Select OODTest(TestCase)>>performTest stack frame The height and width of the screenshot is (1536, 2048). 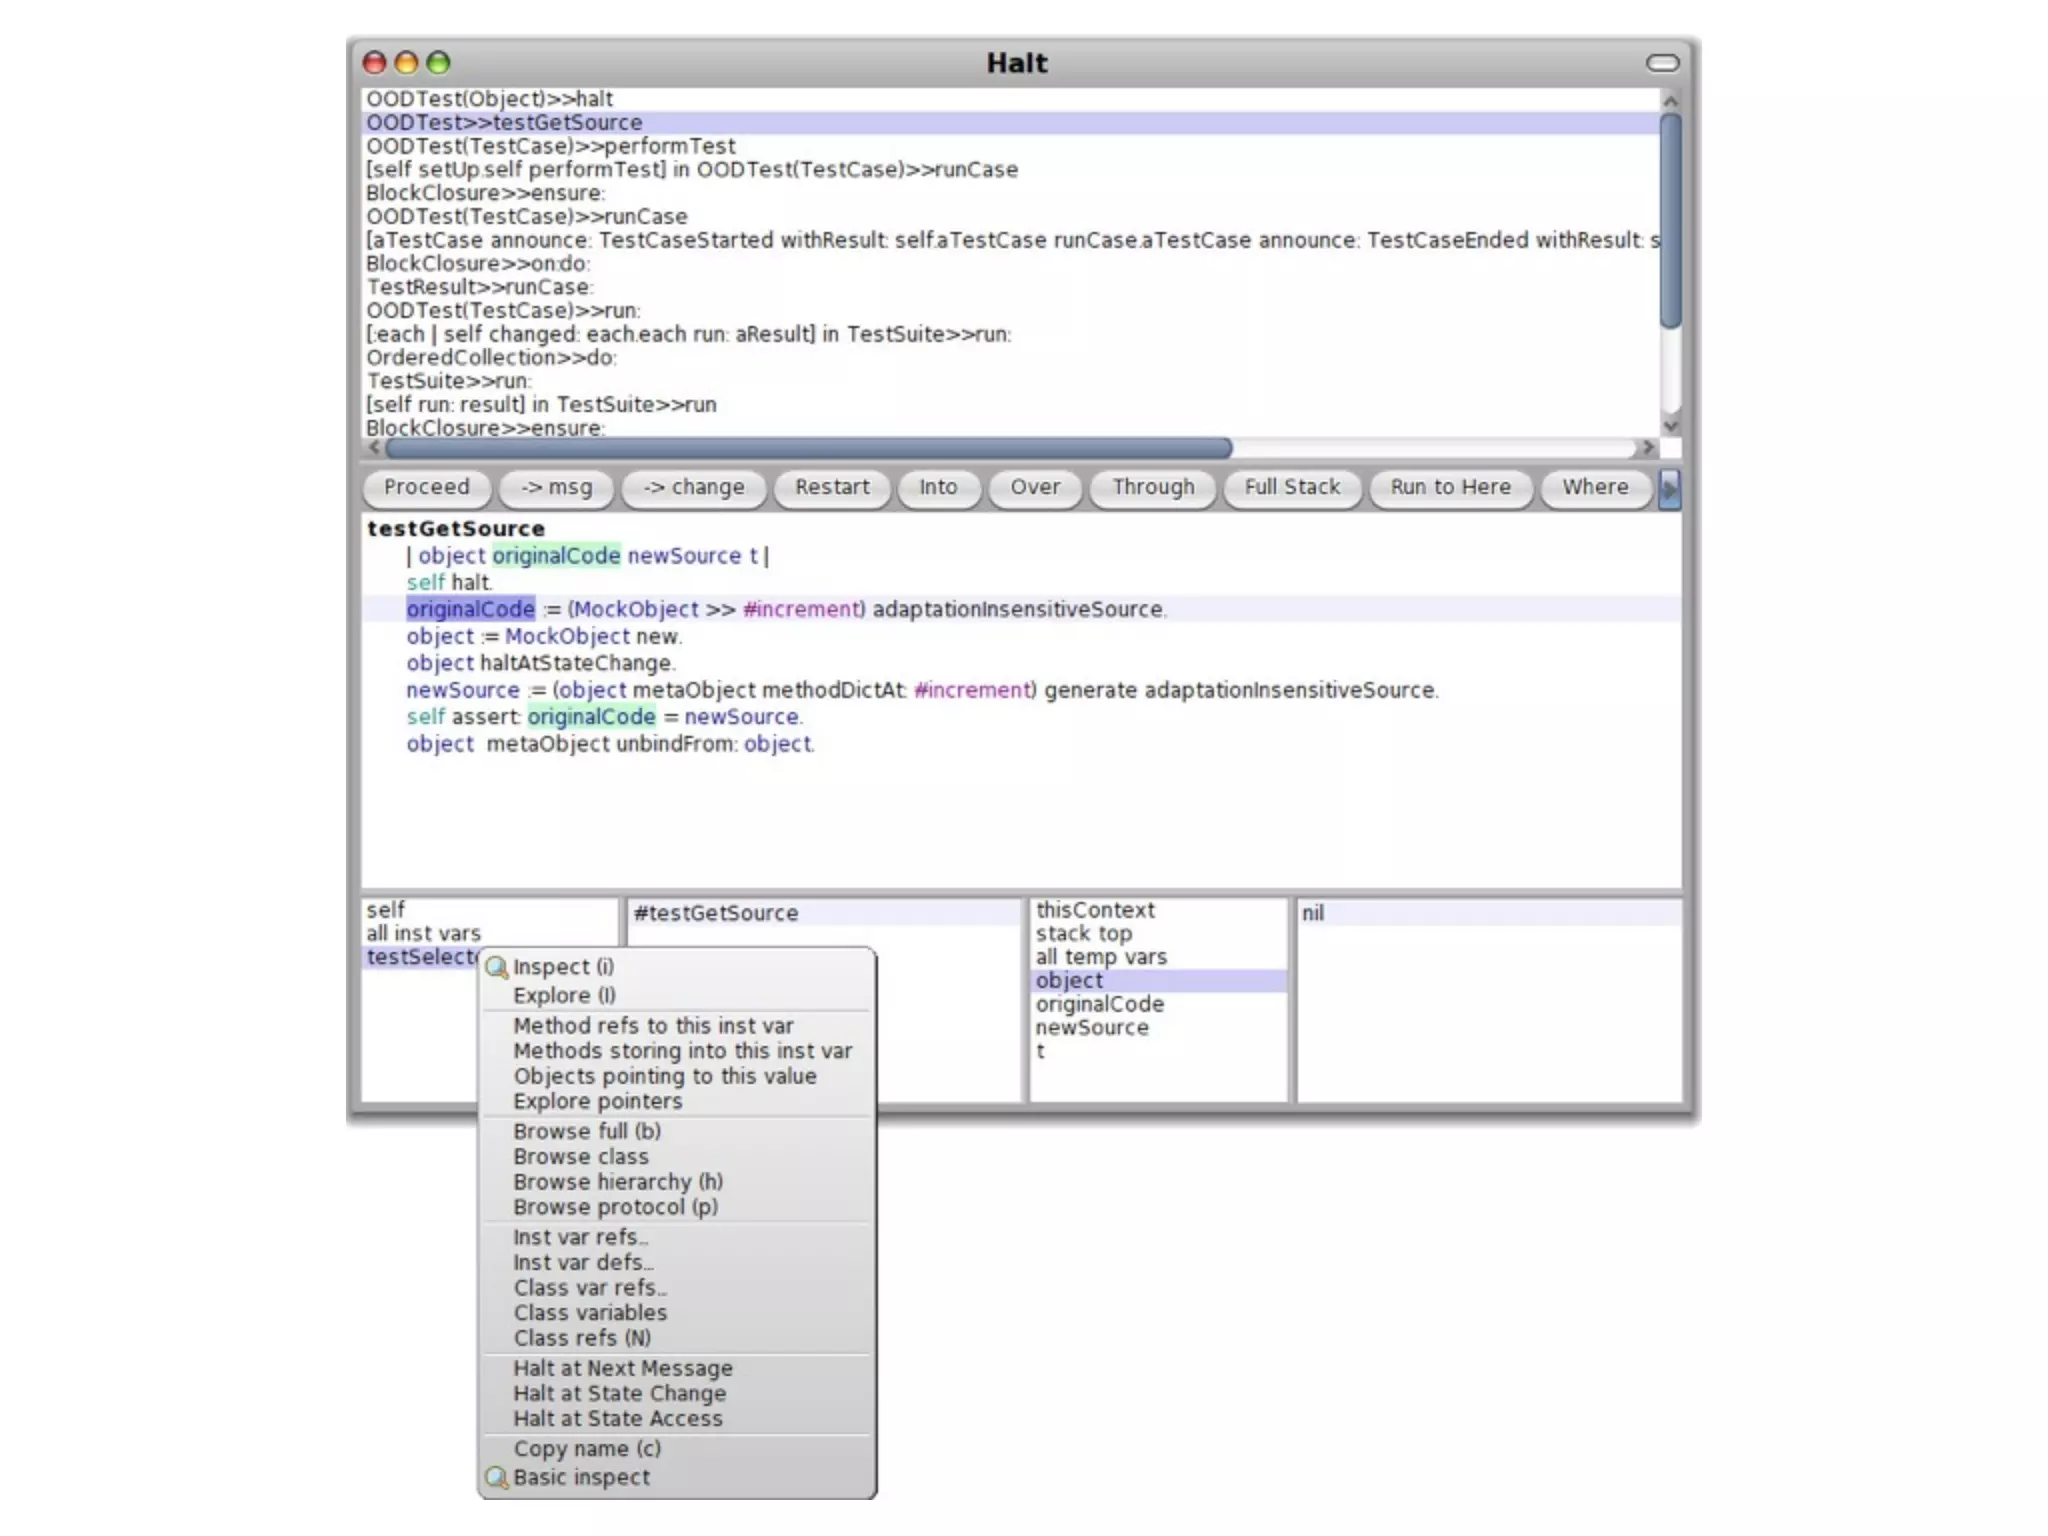click(x=550, y=146)
